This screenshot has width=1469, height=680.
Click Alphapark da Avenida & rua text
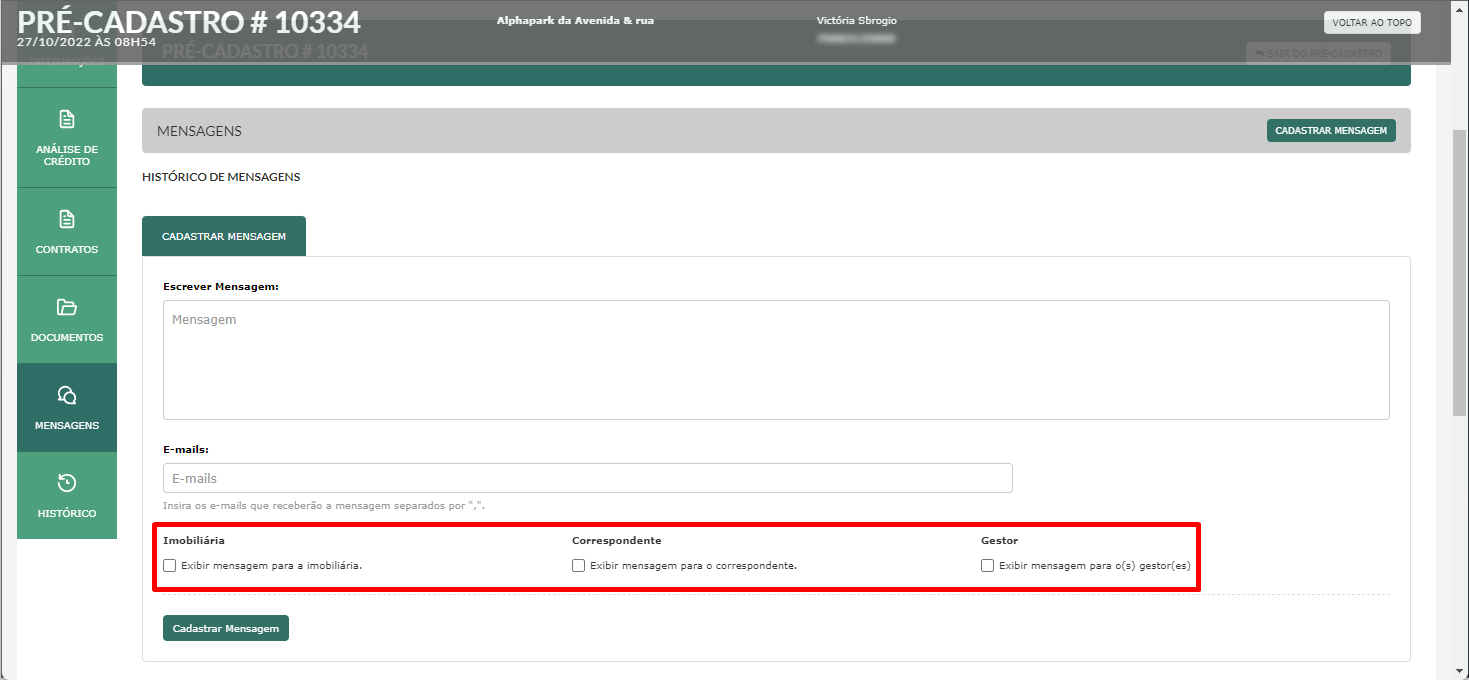click(x=575, y=21)
